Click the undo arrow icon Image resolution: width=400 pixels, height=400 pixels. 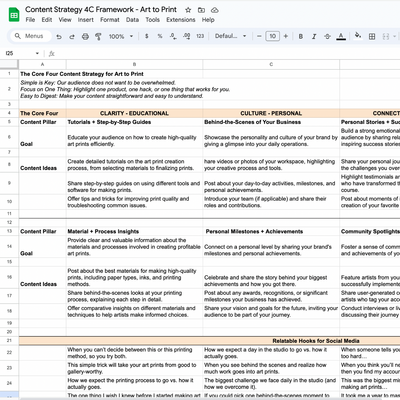(x=59, y=36)
